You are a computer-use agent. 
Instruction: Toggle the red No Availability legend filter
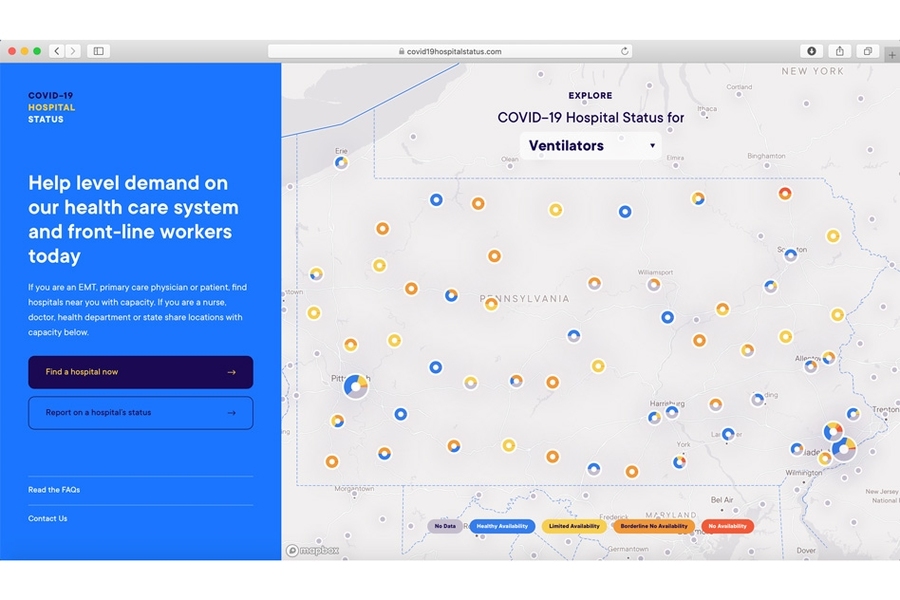(727, 526)
